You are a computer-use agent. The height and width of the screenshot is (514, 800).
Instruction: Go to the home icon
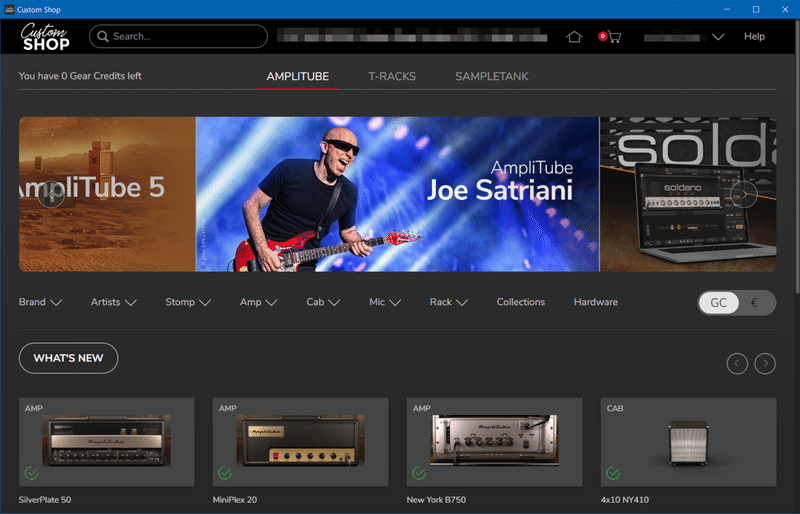click(x=574, y=36)
